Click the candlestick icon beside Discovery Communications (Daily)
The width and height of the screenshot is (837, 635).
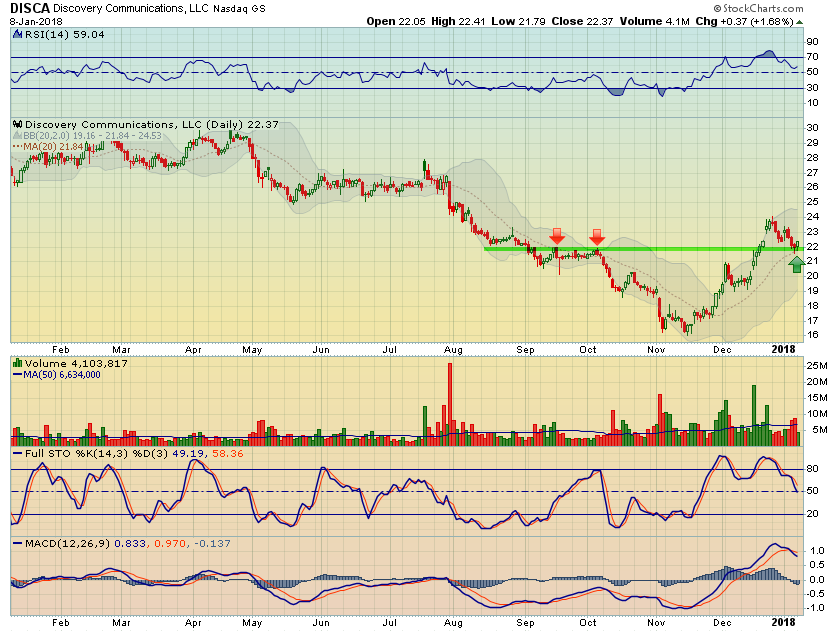(18, 124)
